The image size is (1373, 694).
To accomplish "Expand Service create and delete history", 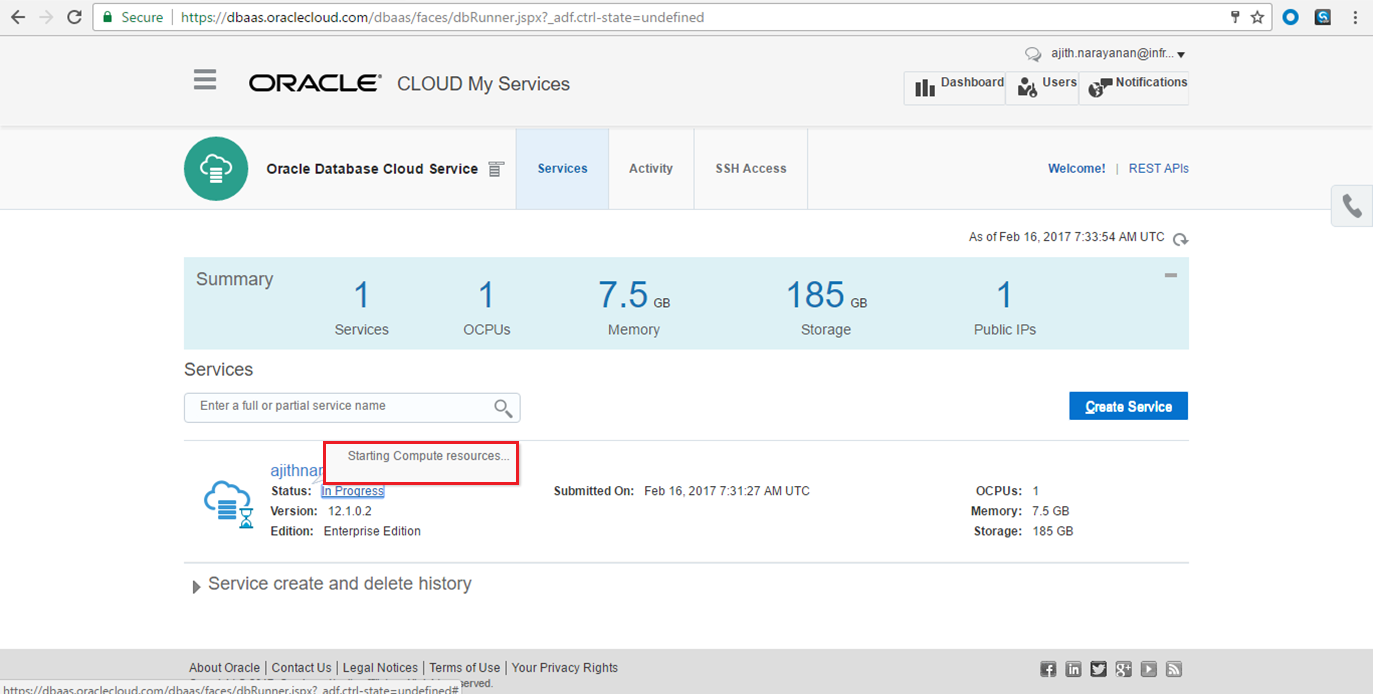I will [196, 586].
